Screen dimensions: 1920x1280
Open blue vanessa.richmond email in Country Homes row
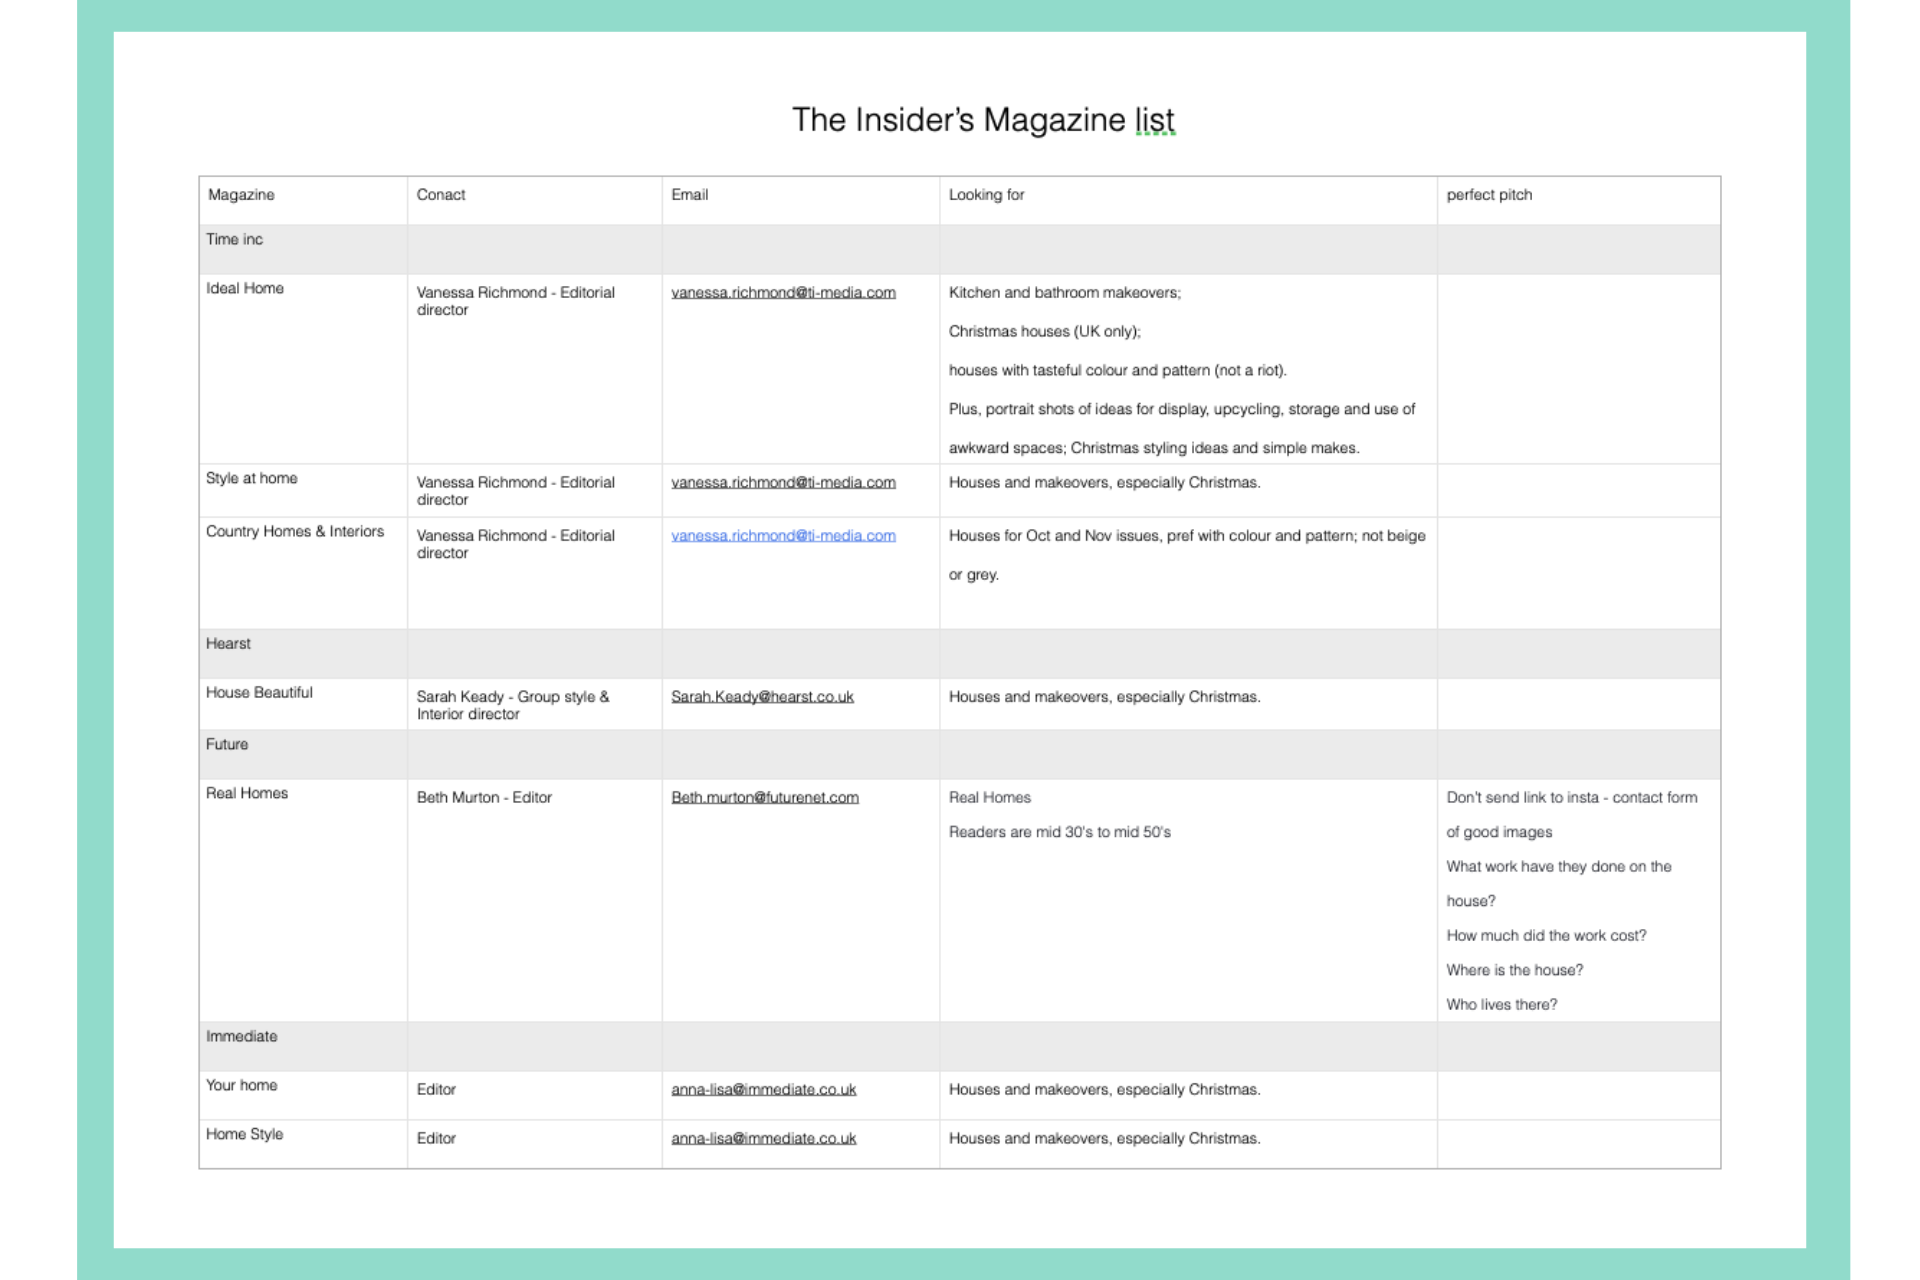click(783, 536)
